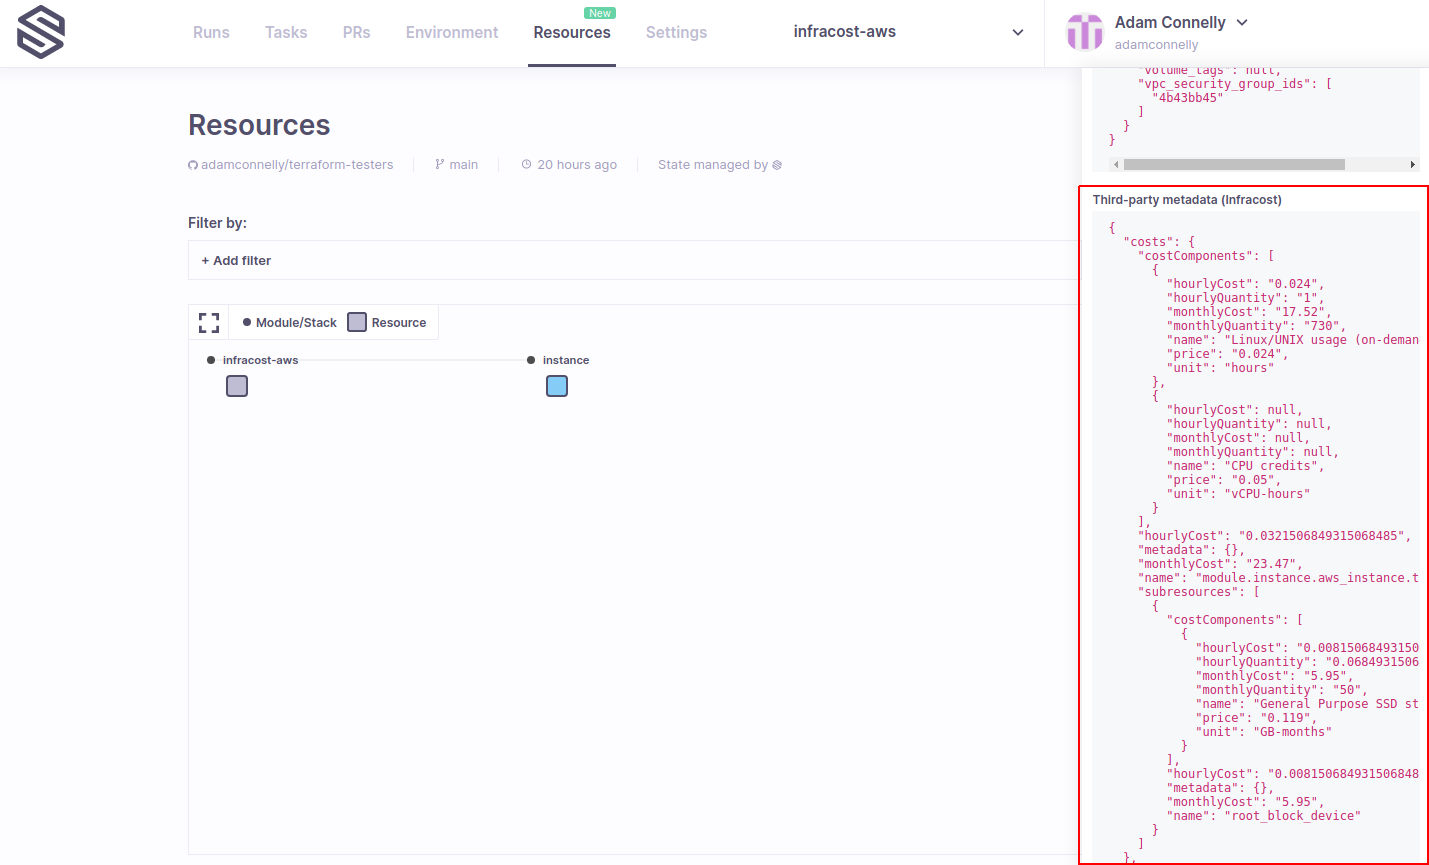Select the blue resource square under instance
1429x865 pixels.
point(557,386)
